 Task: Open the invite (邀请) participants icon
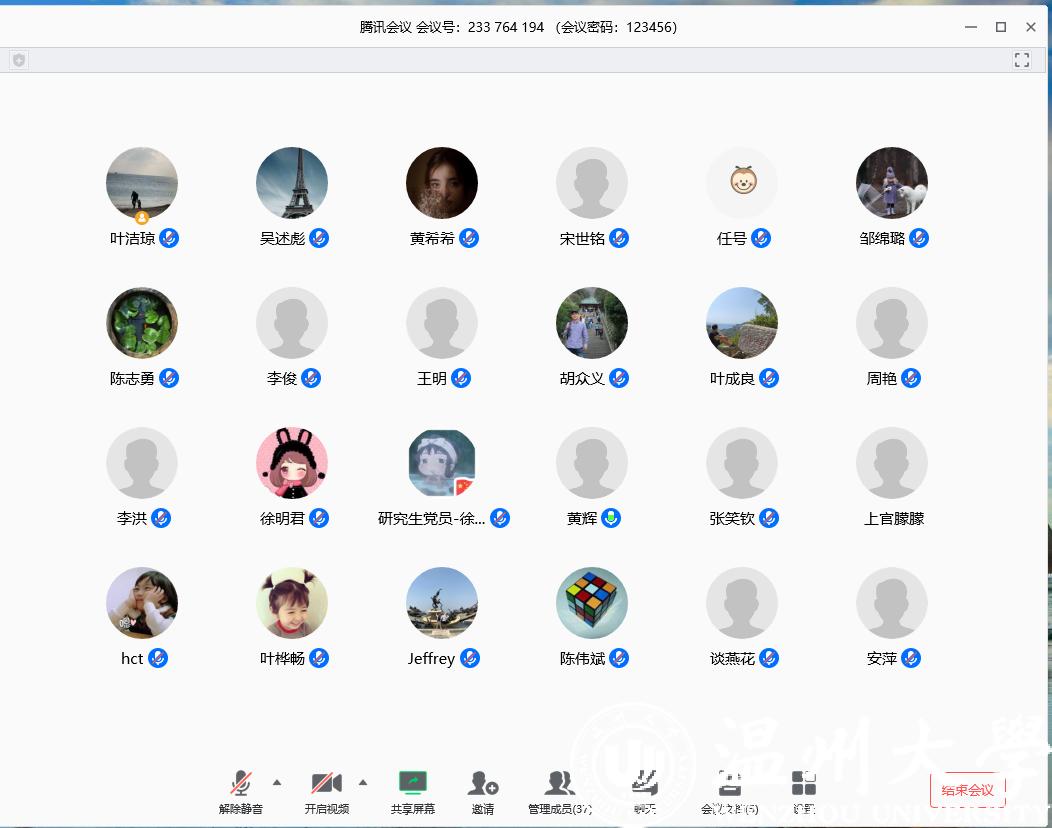(483, 785)
